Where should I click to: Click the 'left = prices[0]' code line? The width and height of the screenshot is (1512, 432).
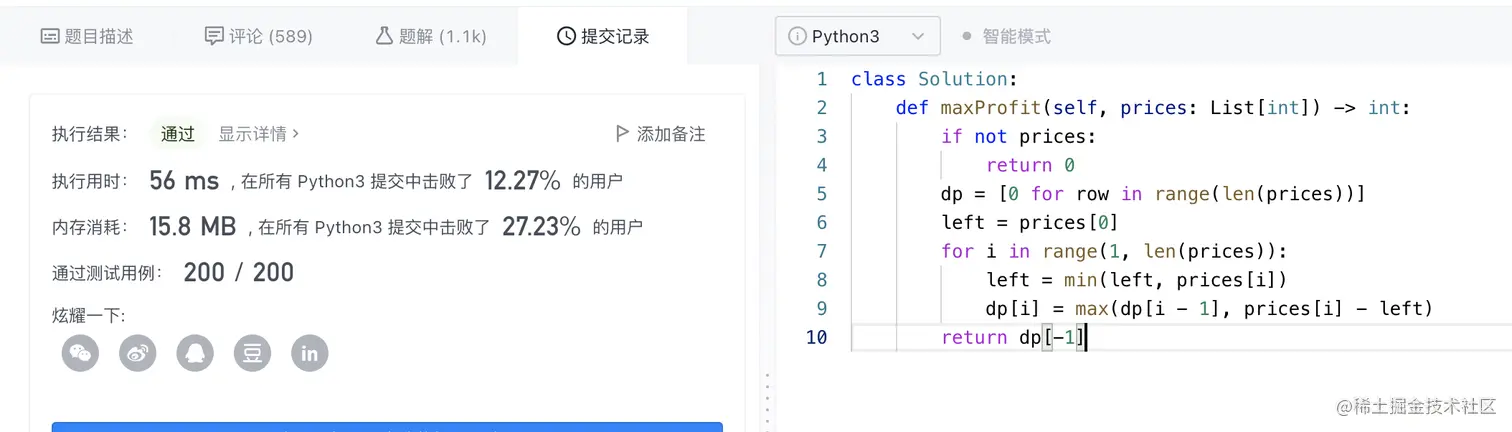pyautogui.click(x=1030, y=222)
